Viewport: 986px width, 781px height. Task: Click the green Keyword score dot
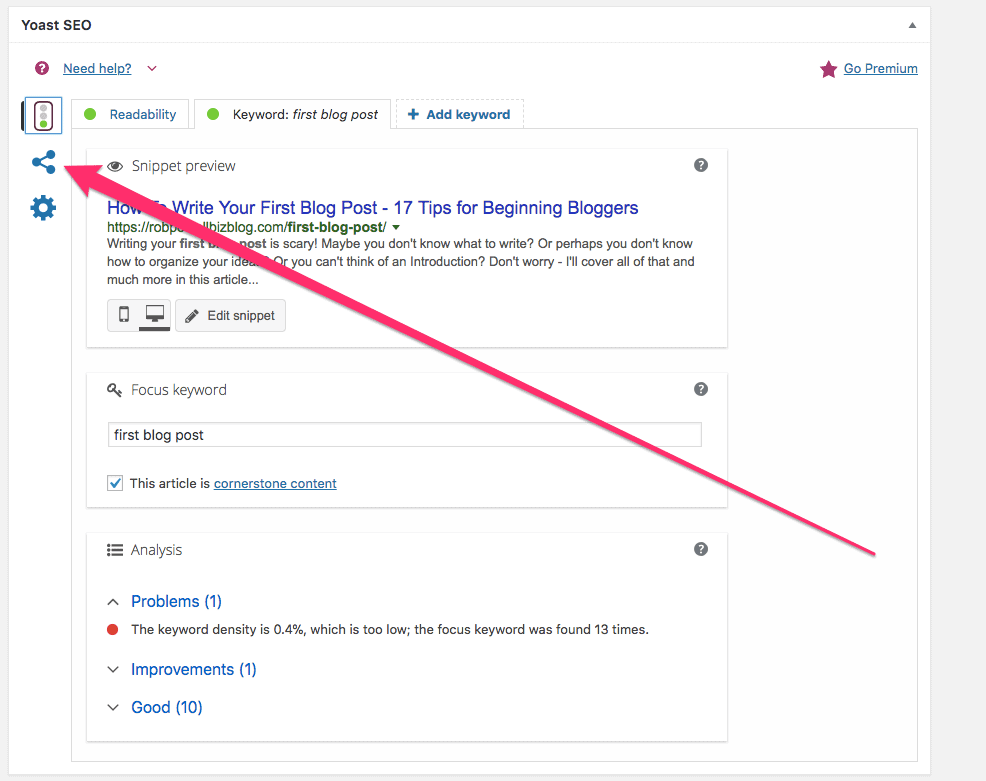tap(213, 114)
